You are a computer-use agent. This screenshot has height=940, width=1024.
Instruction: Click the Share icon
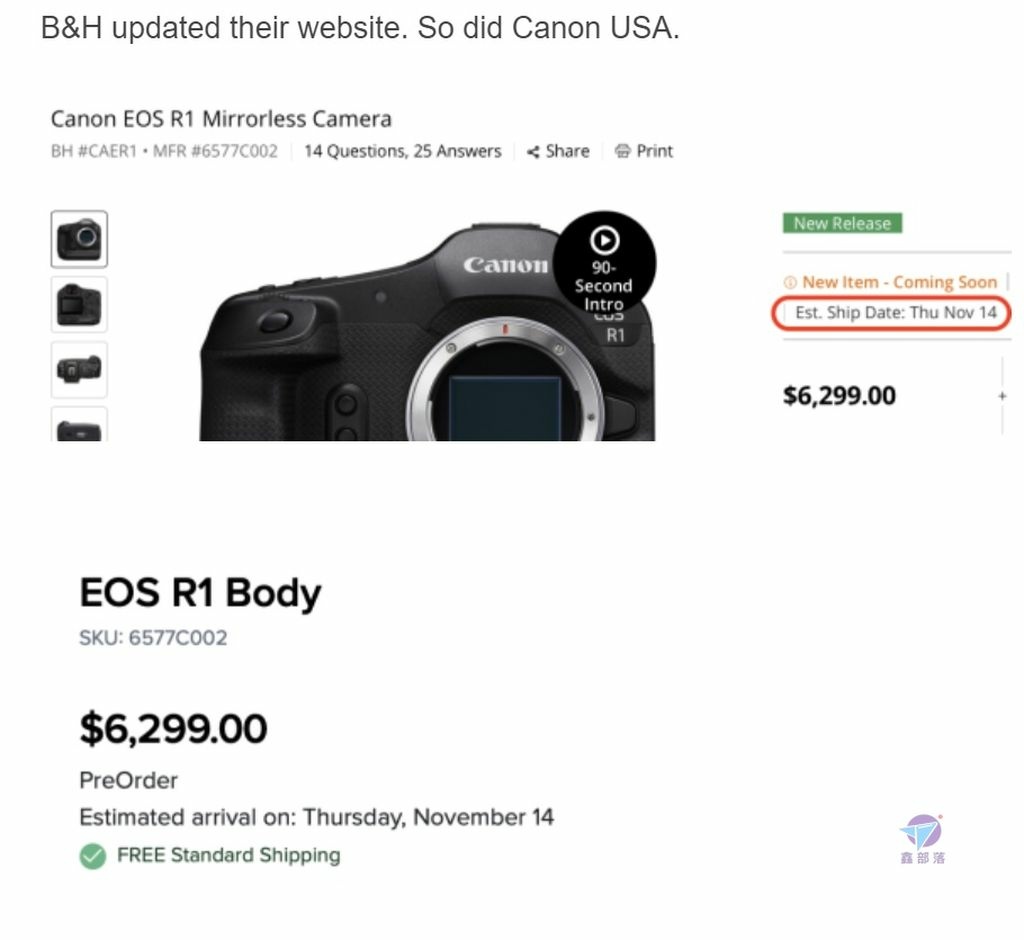click(533, 152)
